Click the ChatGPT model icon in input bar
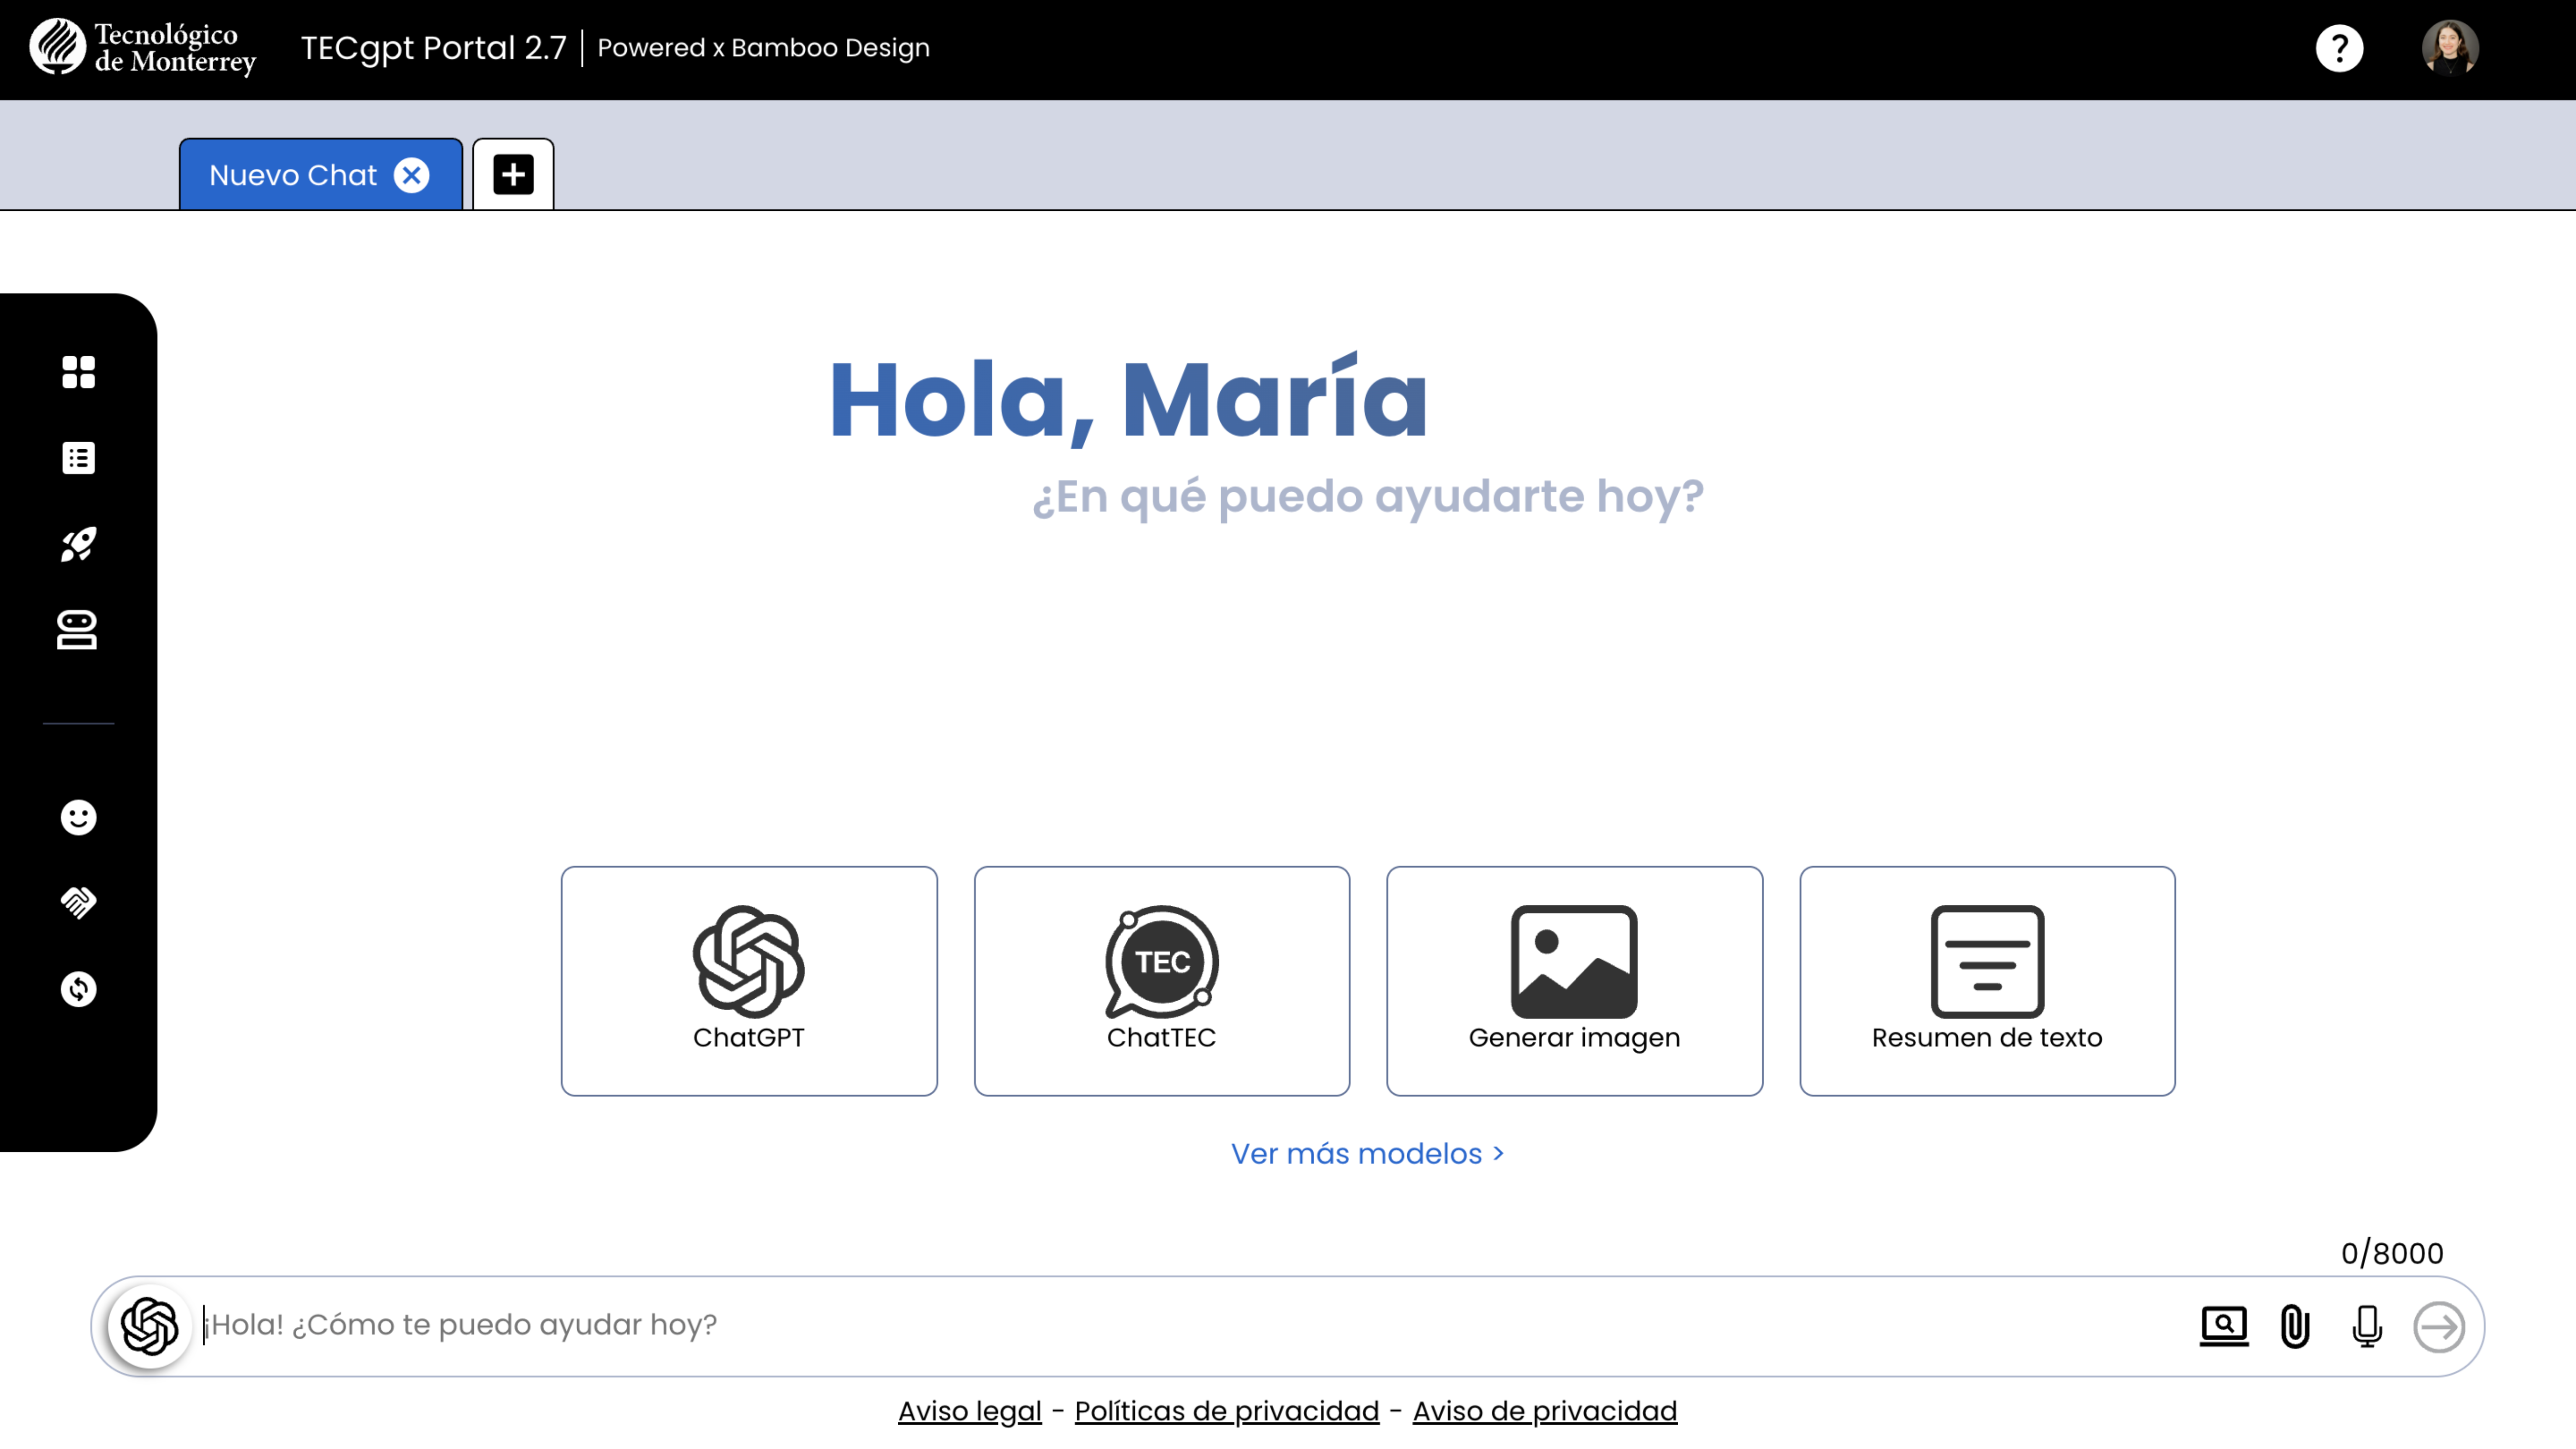This screenshot has width=2576, height=1449. 150,1326
